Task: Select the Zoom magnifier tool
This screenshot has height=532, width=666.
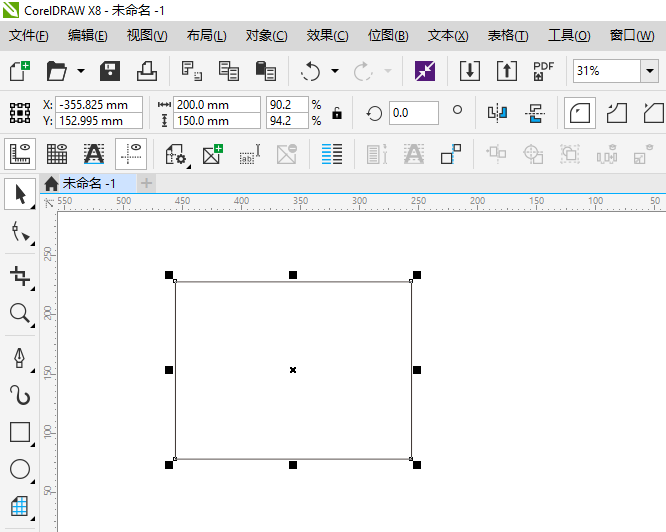Action: [19, 314]
